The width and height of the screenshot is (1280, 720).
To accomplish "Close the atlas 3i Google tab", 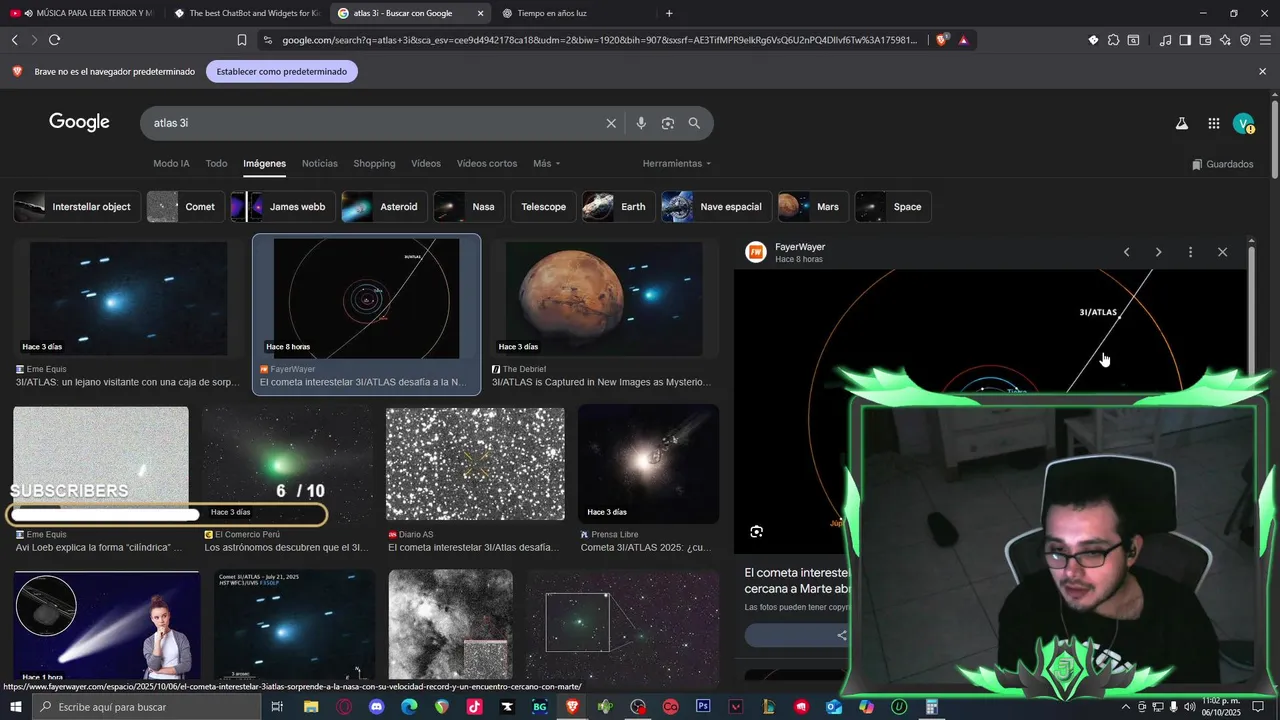I will point(481,13).
